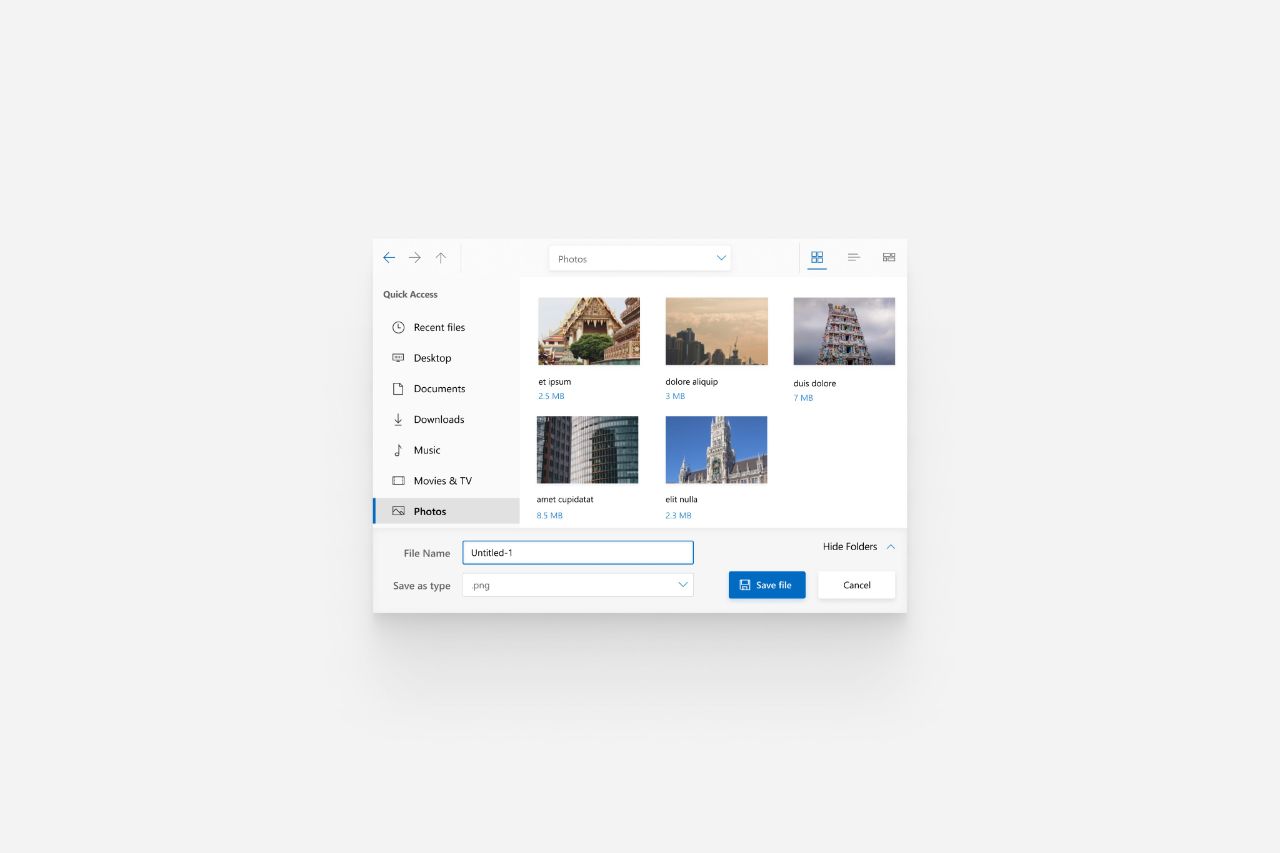Click the Hide Folders link
This screenshot has height=853, width=1280.
[850, 547]
